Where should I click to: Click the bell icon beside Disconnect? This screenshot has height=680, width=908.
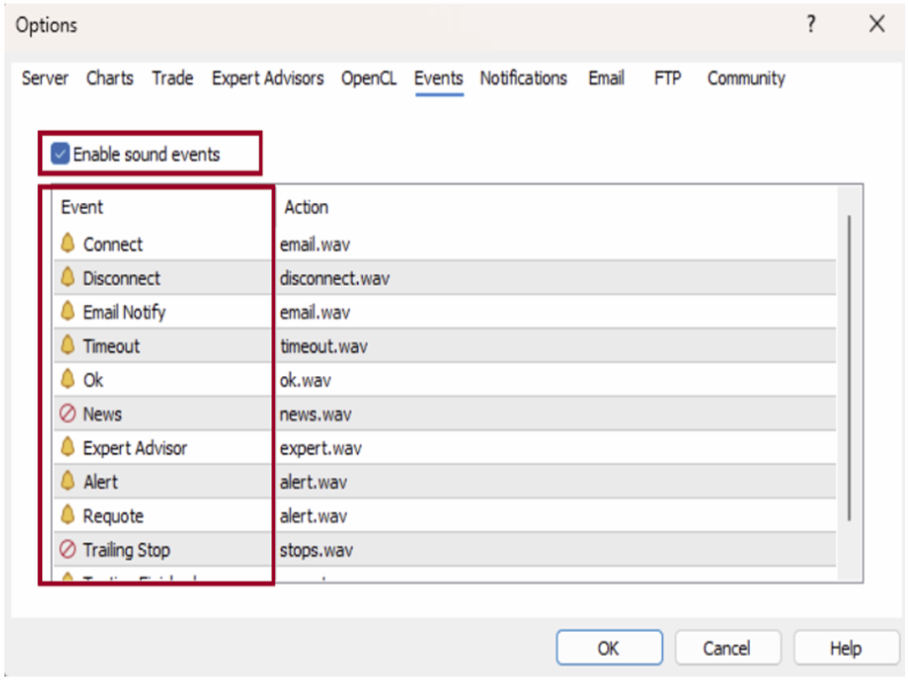(x=68, y=277)
